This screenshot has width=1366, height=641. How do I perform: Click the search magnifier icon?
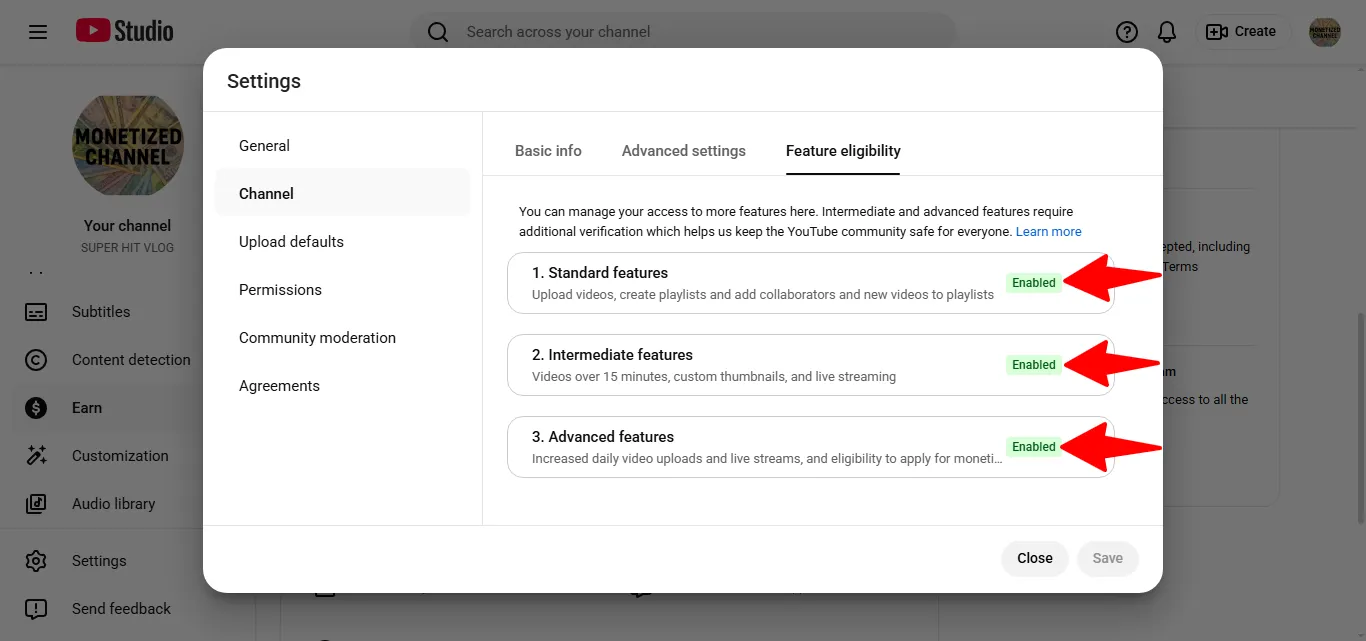point(438,32)
